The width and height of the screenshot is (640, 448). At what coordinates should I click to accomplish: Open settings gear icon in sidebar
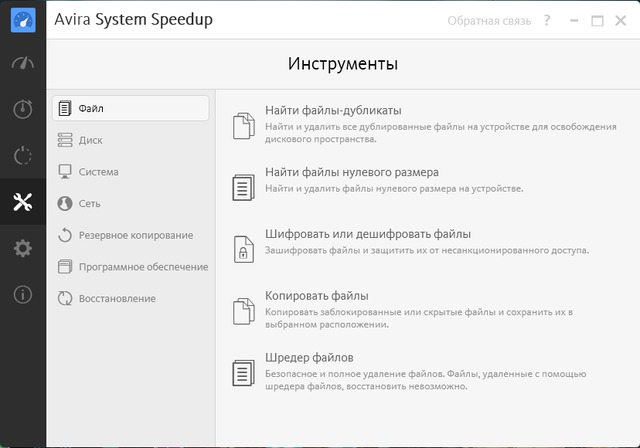pos(22,248)
